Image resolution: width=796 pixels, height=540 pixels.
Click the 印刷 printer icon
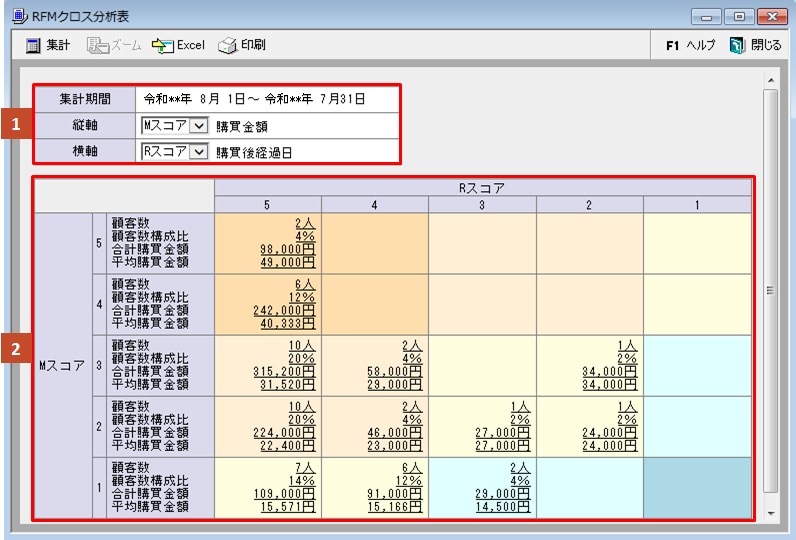227,46
